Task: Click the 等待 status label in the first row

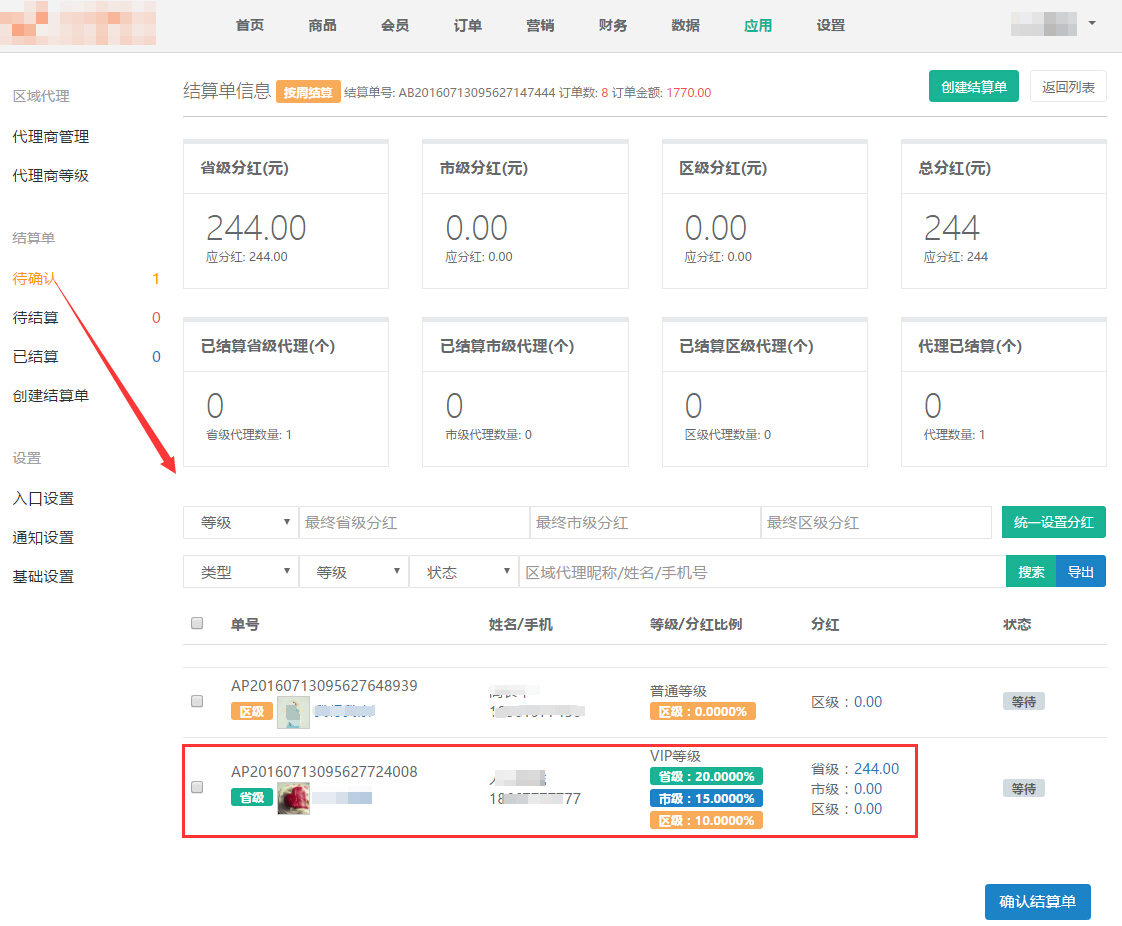Action: point(1023,702)
